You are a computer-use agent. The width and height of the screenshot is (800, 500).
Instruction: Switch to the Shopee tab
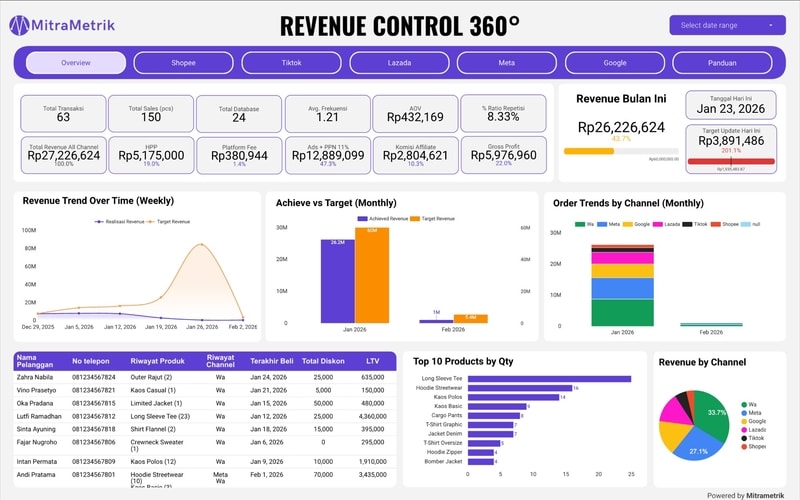point(183,63)
